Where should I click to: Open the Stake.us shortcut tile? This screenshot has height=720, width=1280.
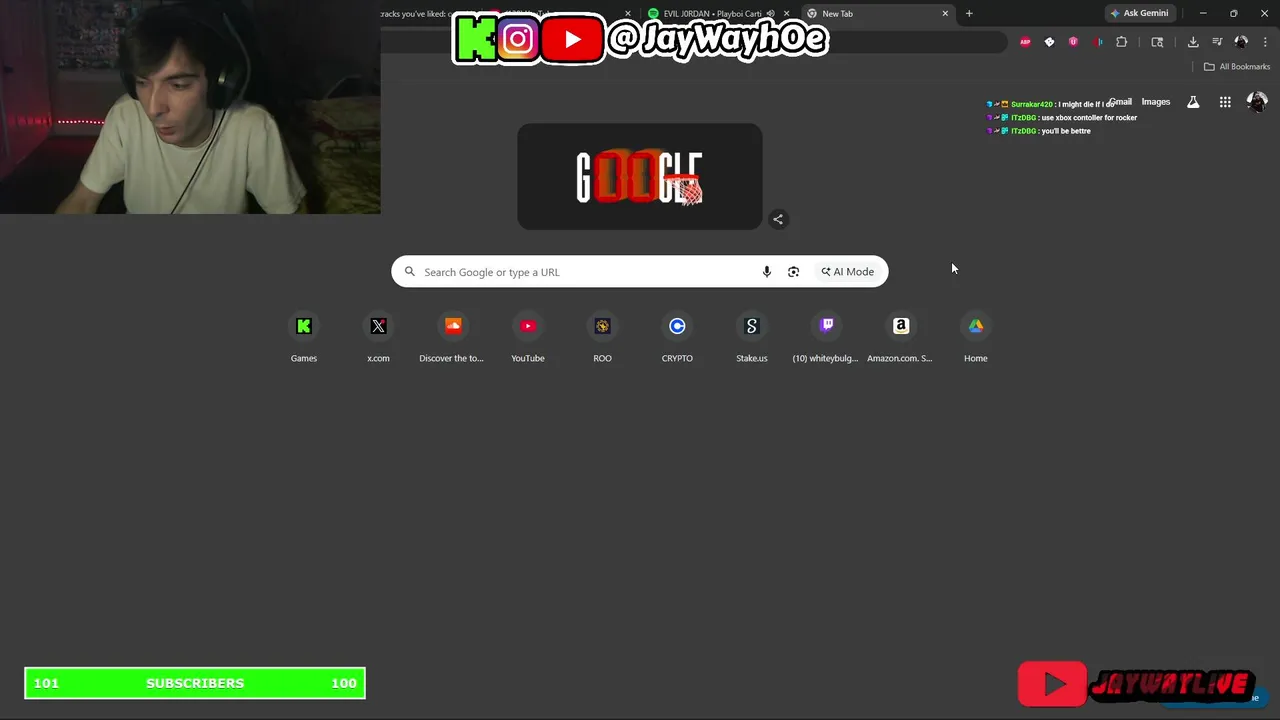pos(752,338)
